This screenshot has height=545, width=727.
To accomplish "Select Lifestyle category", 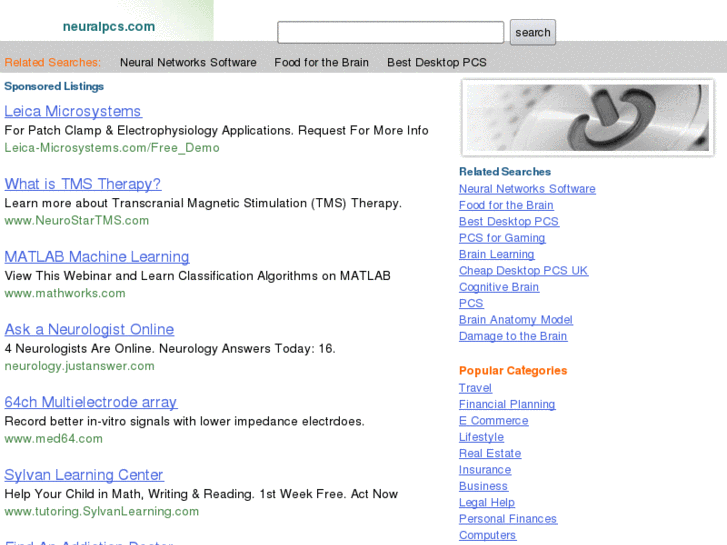I will pos(481,437).
